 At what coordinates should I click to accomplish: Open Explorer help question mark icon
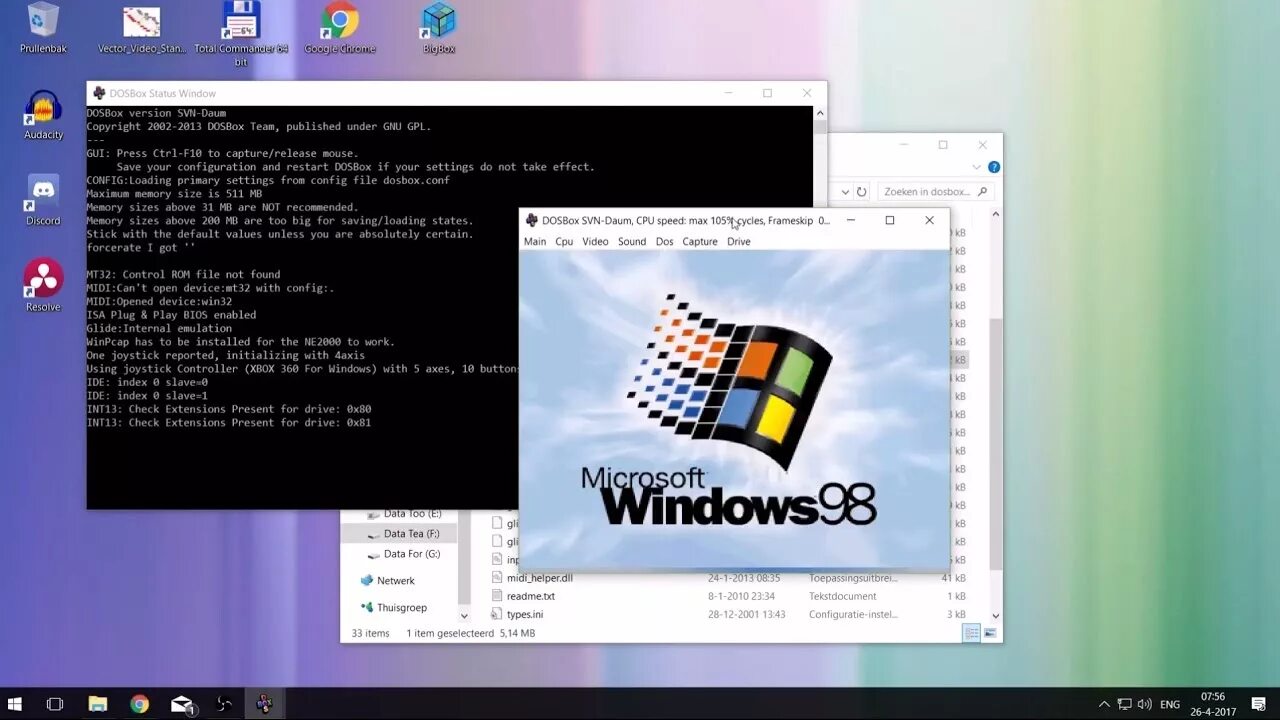pyautogui.click(x=993, y=167)
